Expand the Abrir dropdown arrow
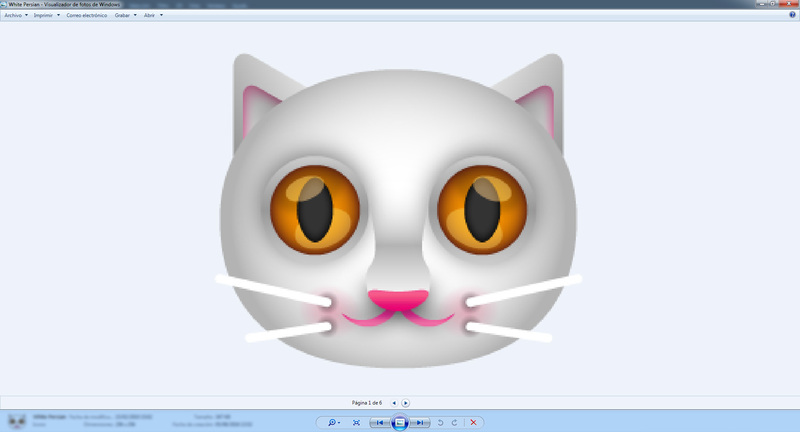The width and height of the screenshot is (800, 432). [161, 15]
